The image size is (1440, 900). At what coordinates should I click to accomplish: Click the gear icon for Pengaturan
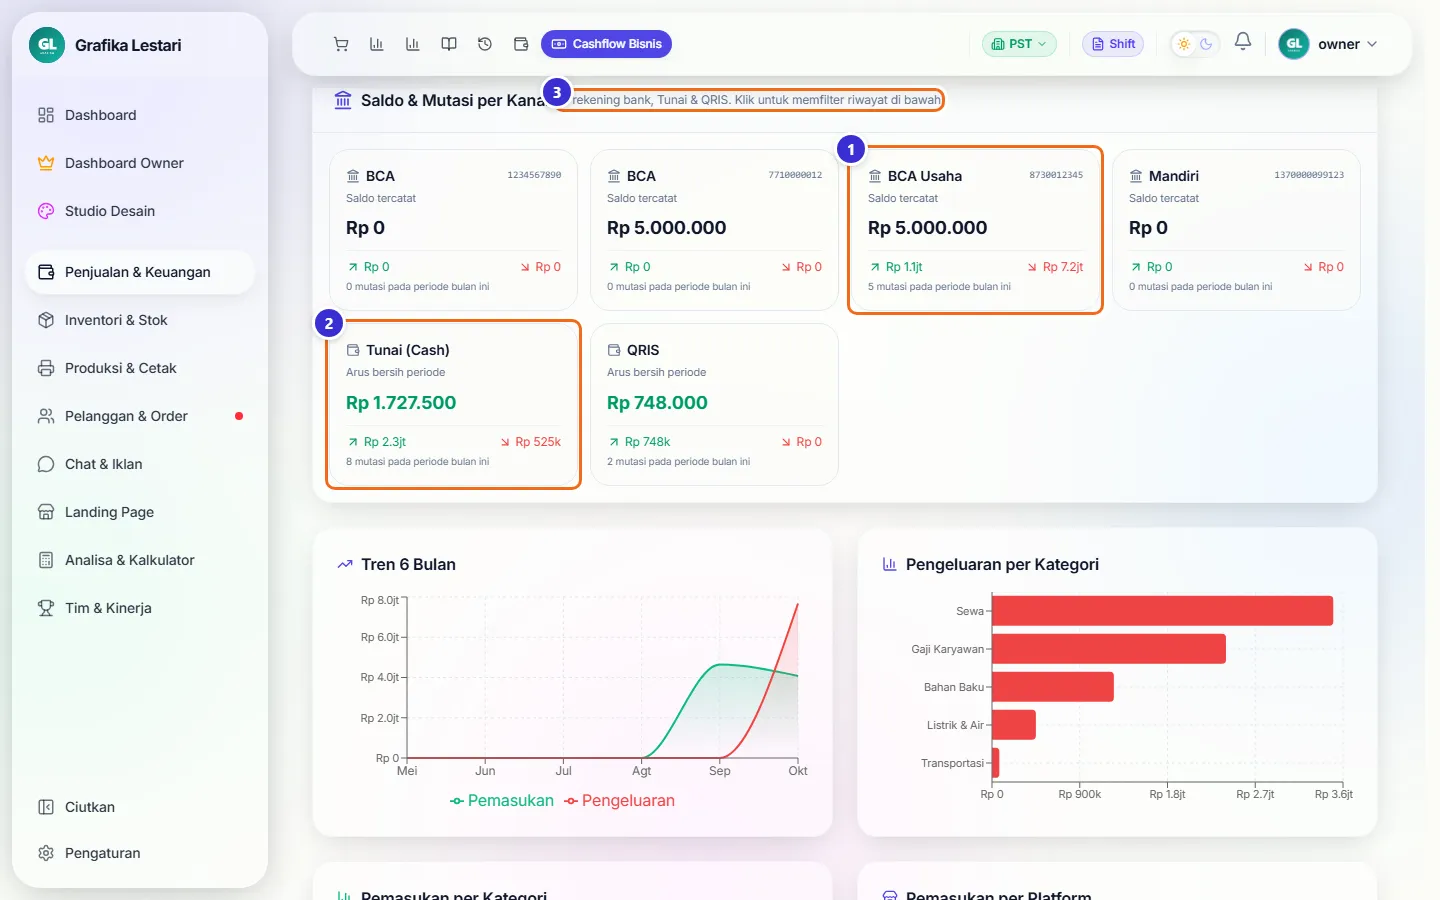tap(46, 853)
